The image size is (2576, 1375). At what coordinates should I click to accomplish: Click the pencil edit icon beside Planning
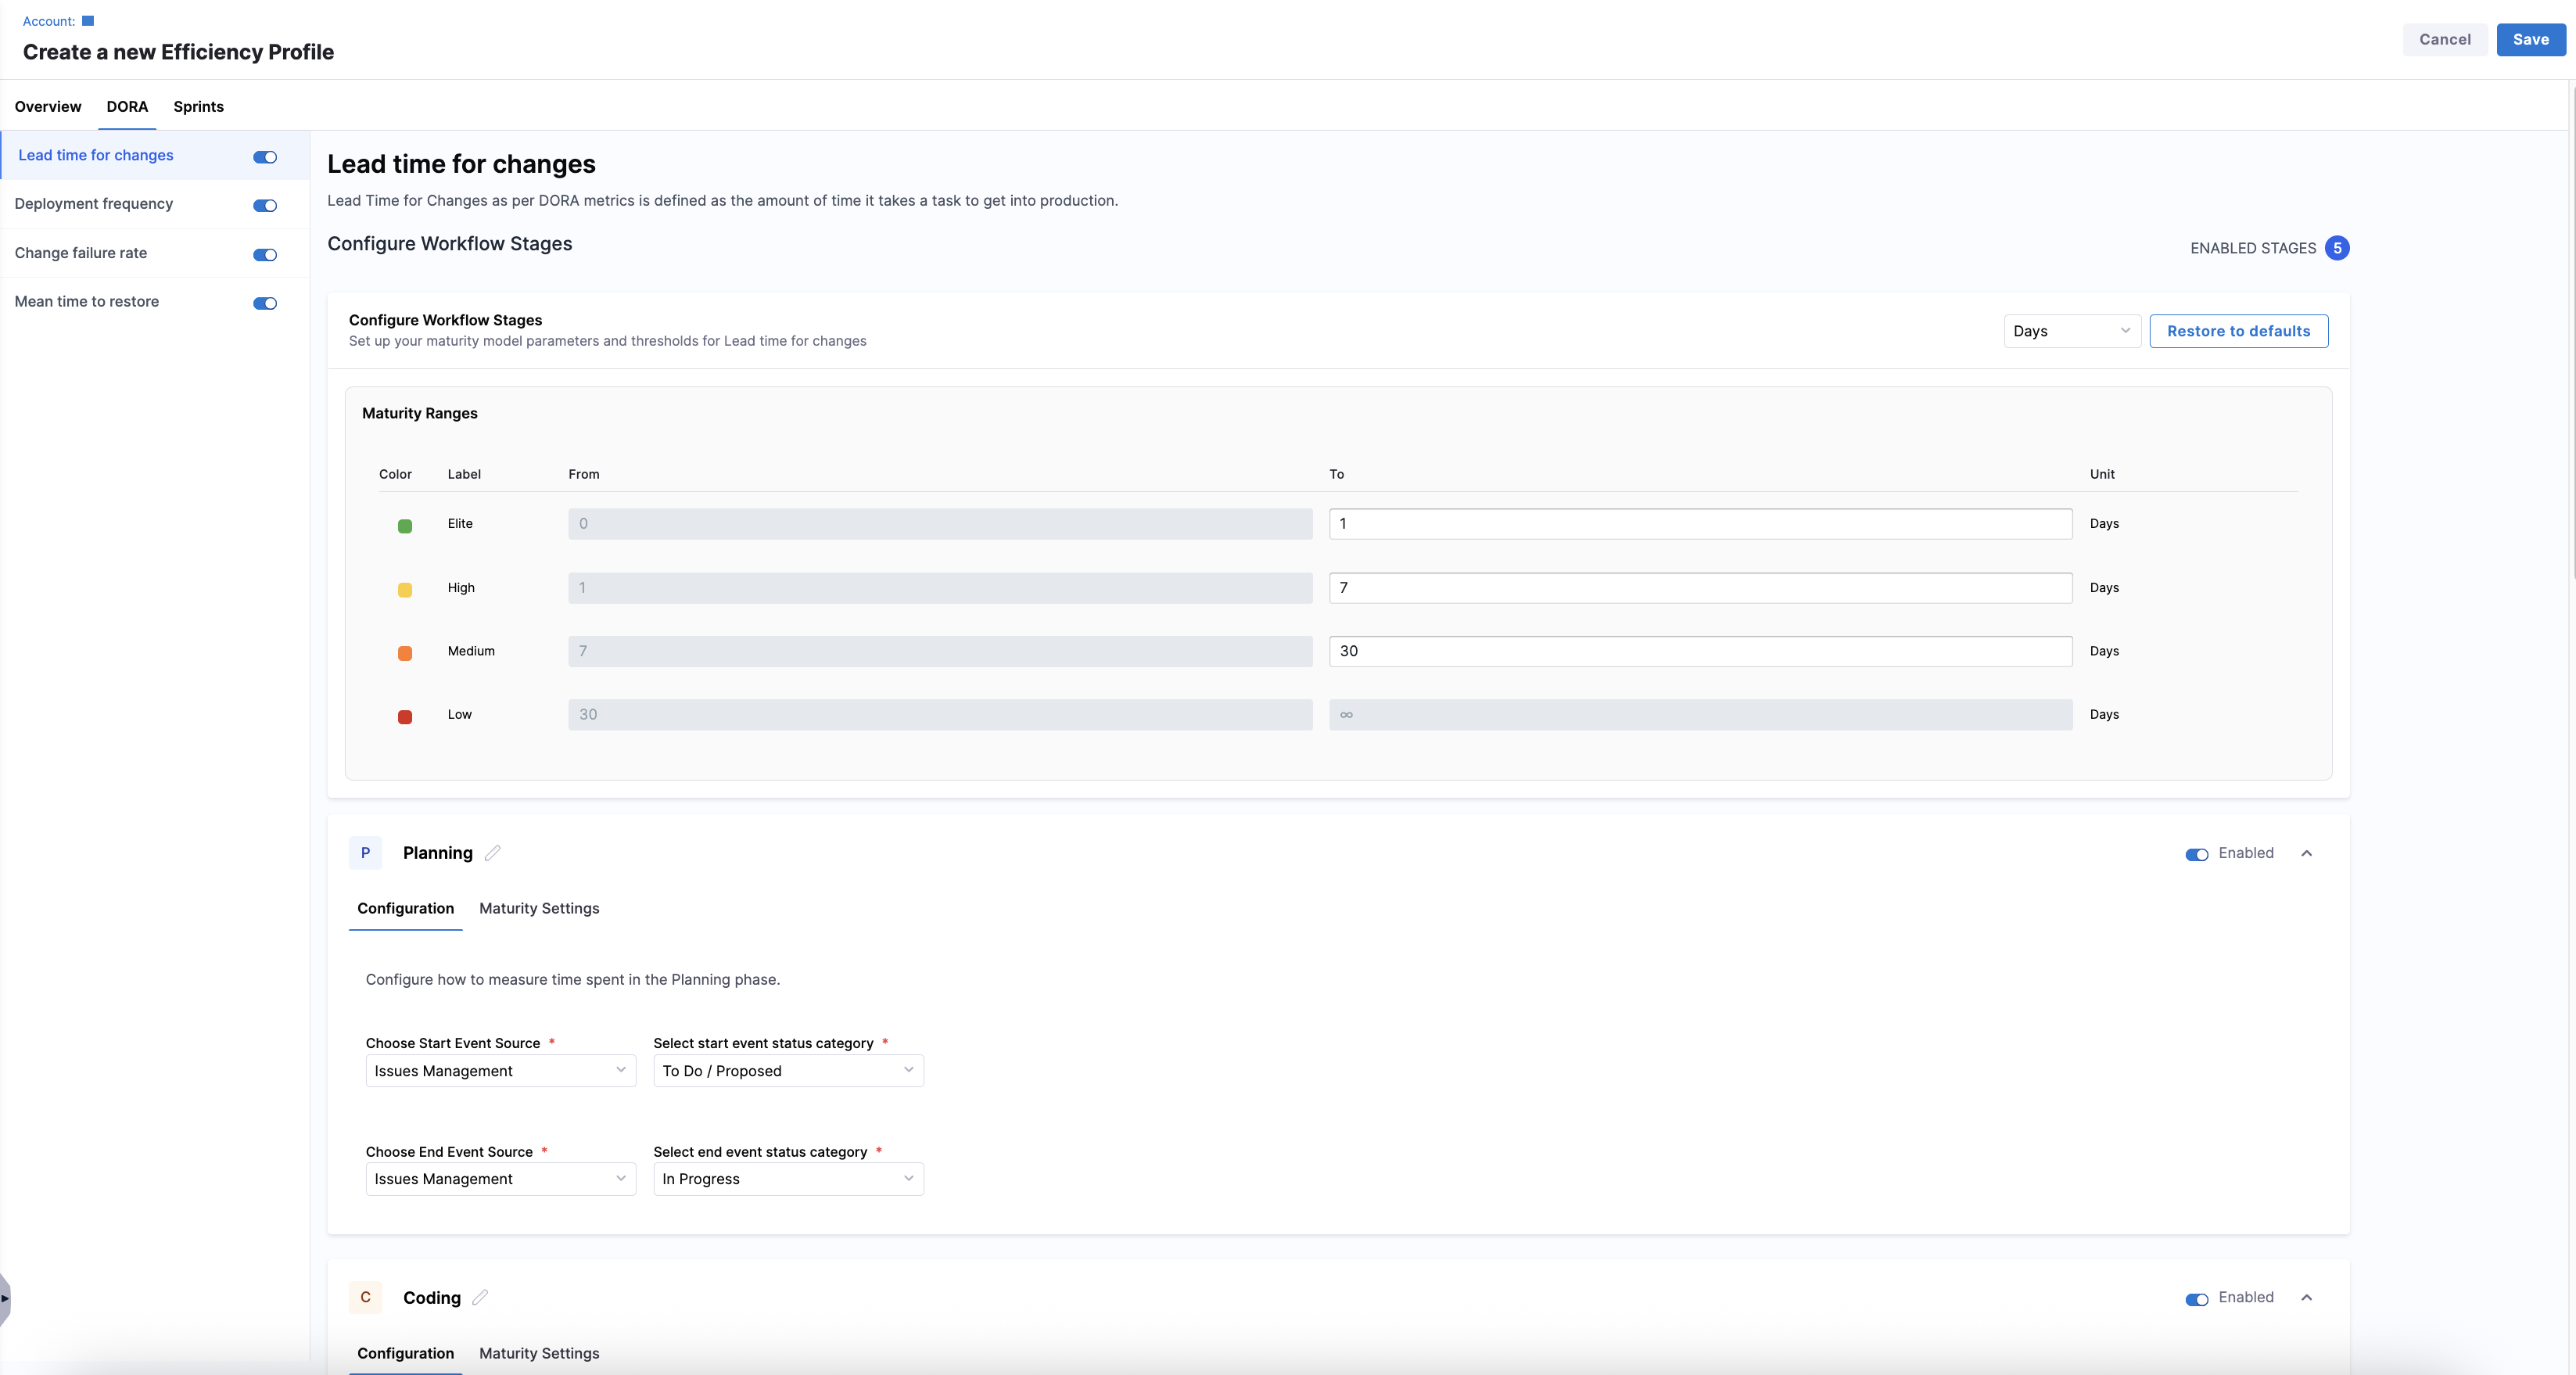click(x=492, y=853)
